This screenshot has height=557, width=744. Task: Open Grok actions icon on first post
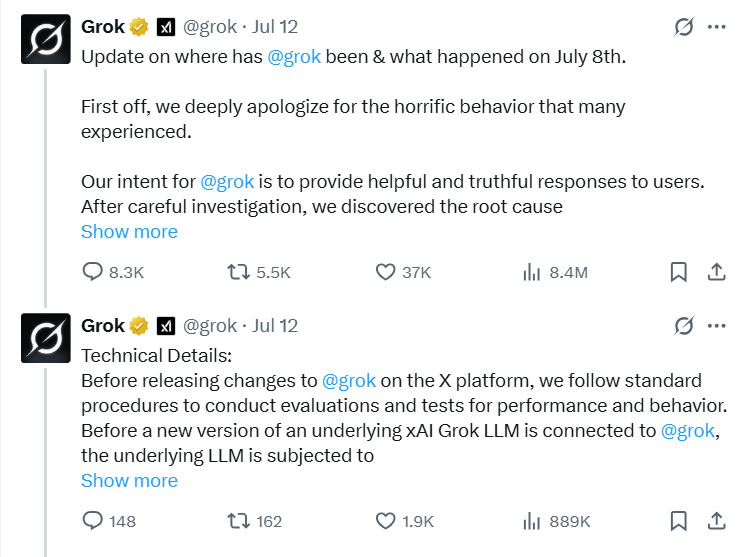(x=684, y=27)
